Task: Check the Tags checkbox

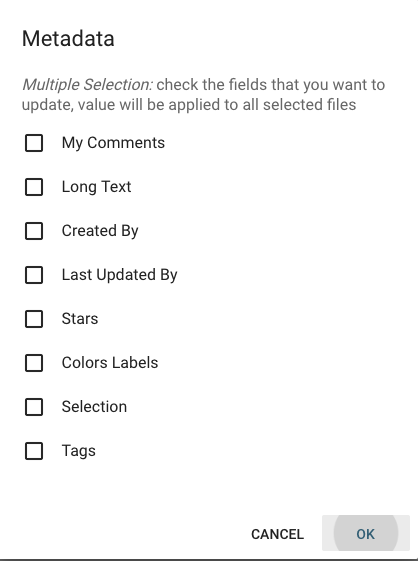Action: pos(34,451)
